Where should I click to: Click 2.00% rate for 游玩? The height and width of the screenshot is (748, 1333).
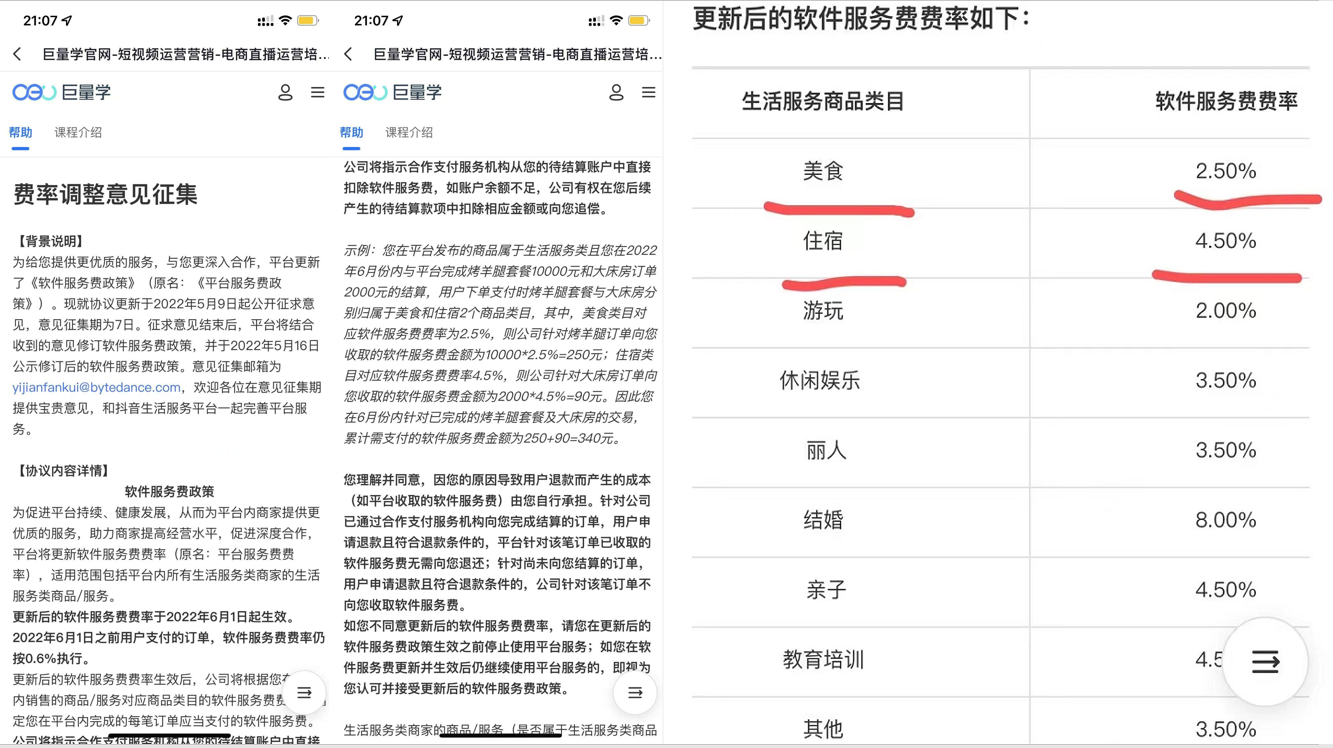tap(1226, 311)
